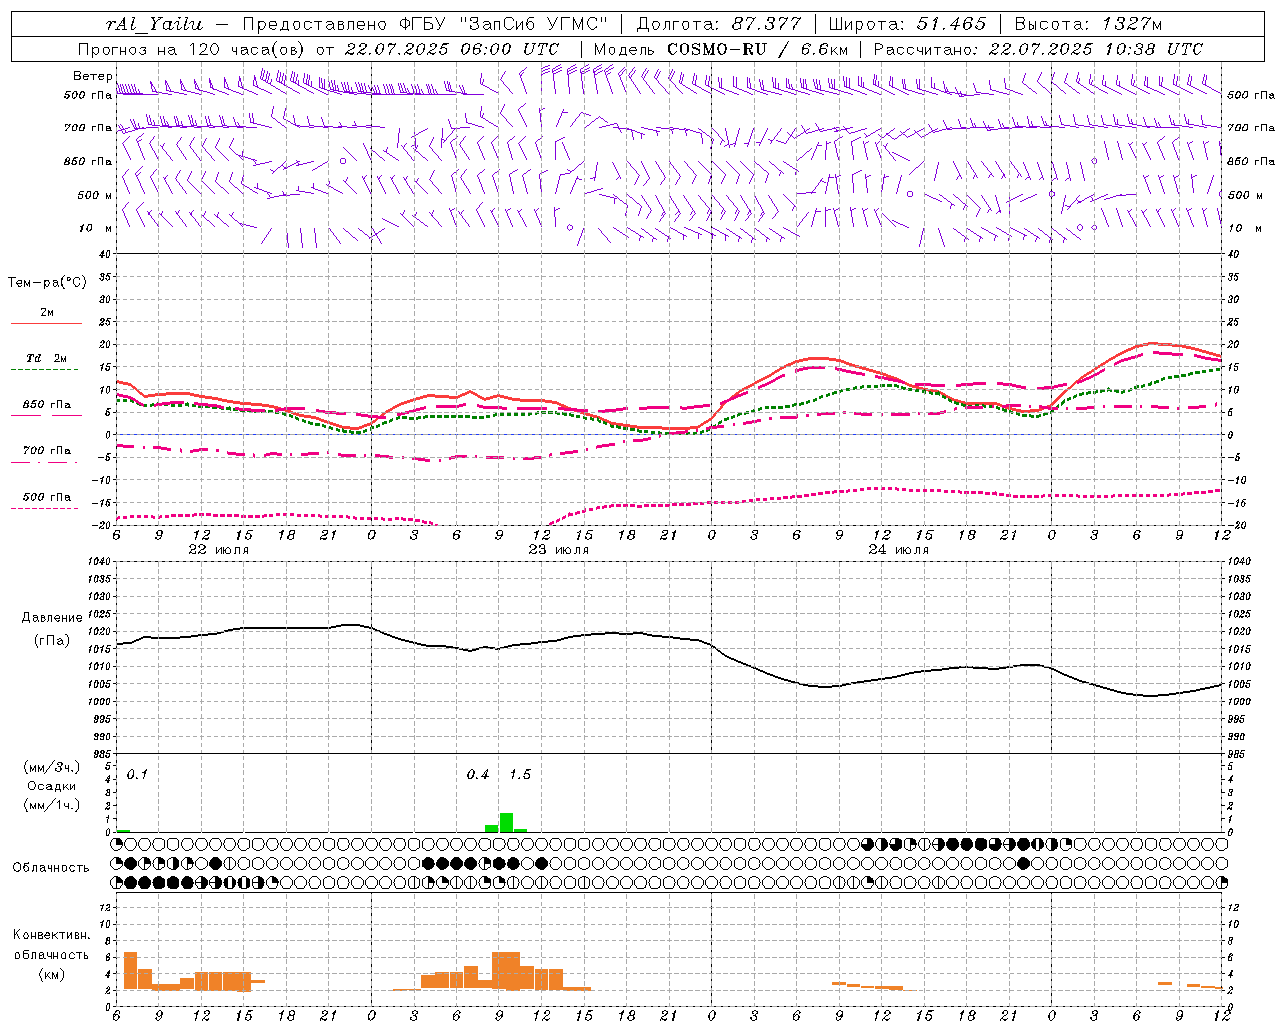Viewport: 1280px width, 1024px height.
Task: Select the model name COSMO-RU / 6.6км
Action: [758, 49]
